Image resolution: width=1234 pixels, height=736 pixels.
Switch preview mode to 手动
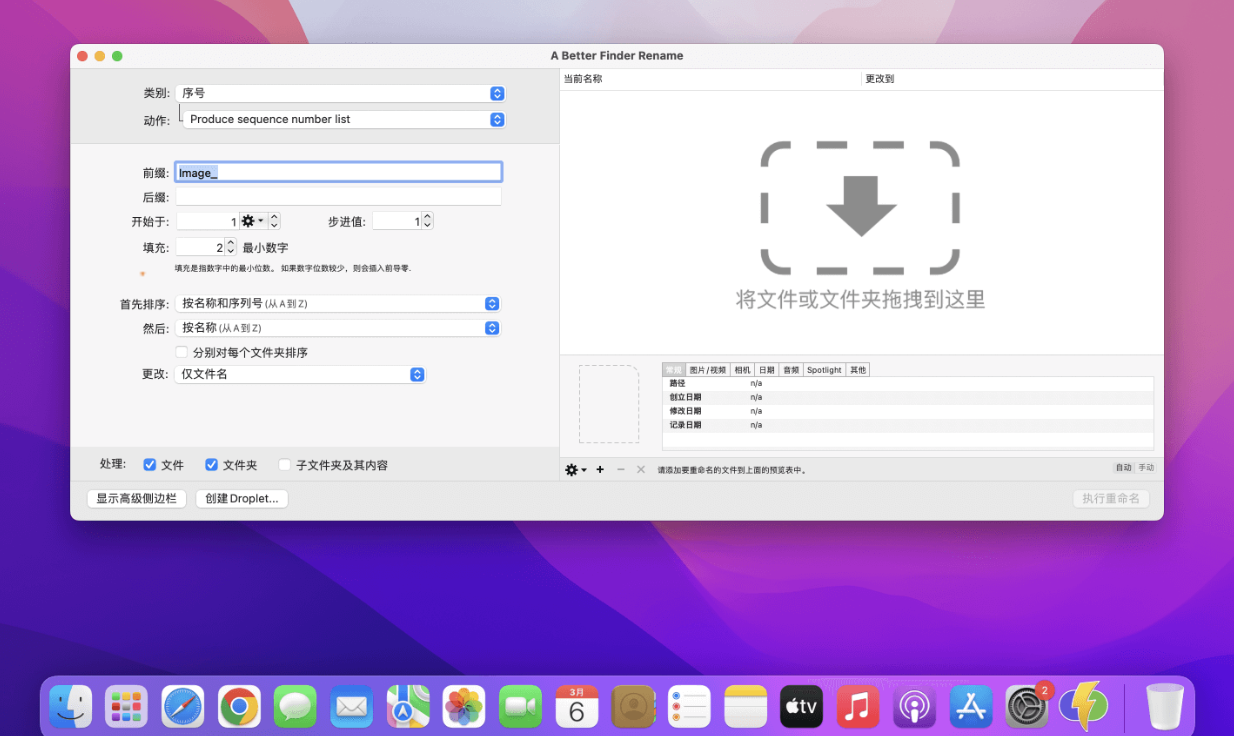[x=1145, y=468]
